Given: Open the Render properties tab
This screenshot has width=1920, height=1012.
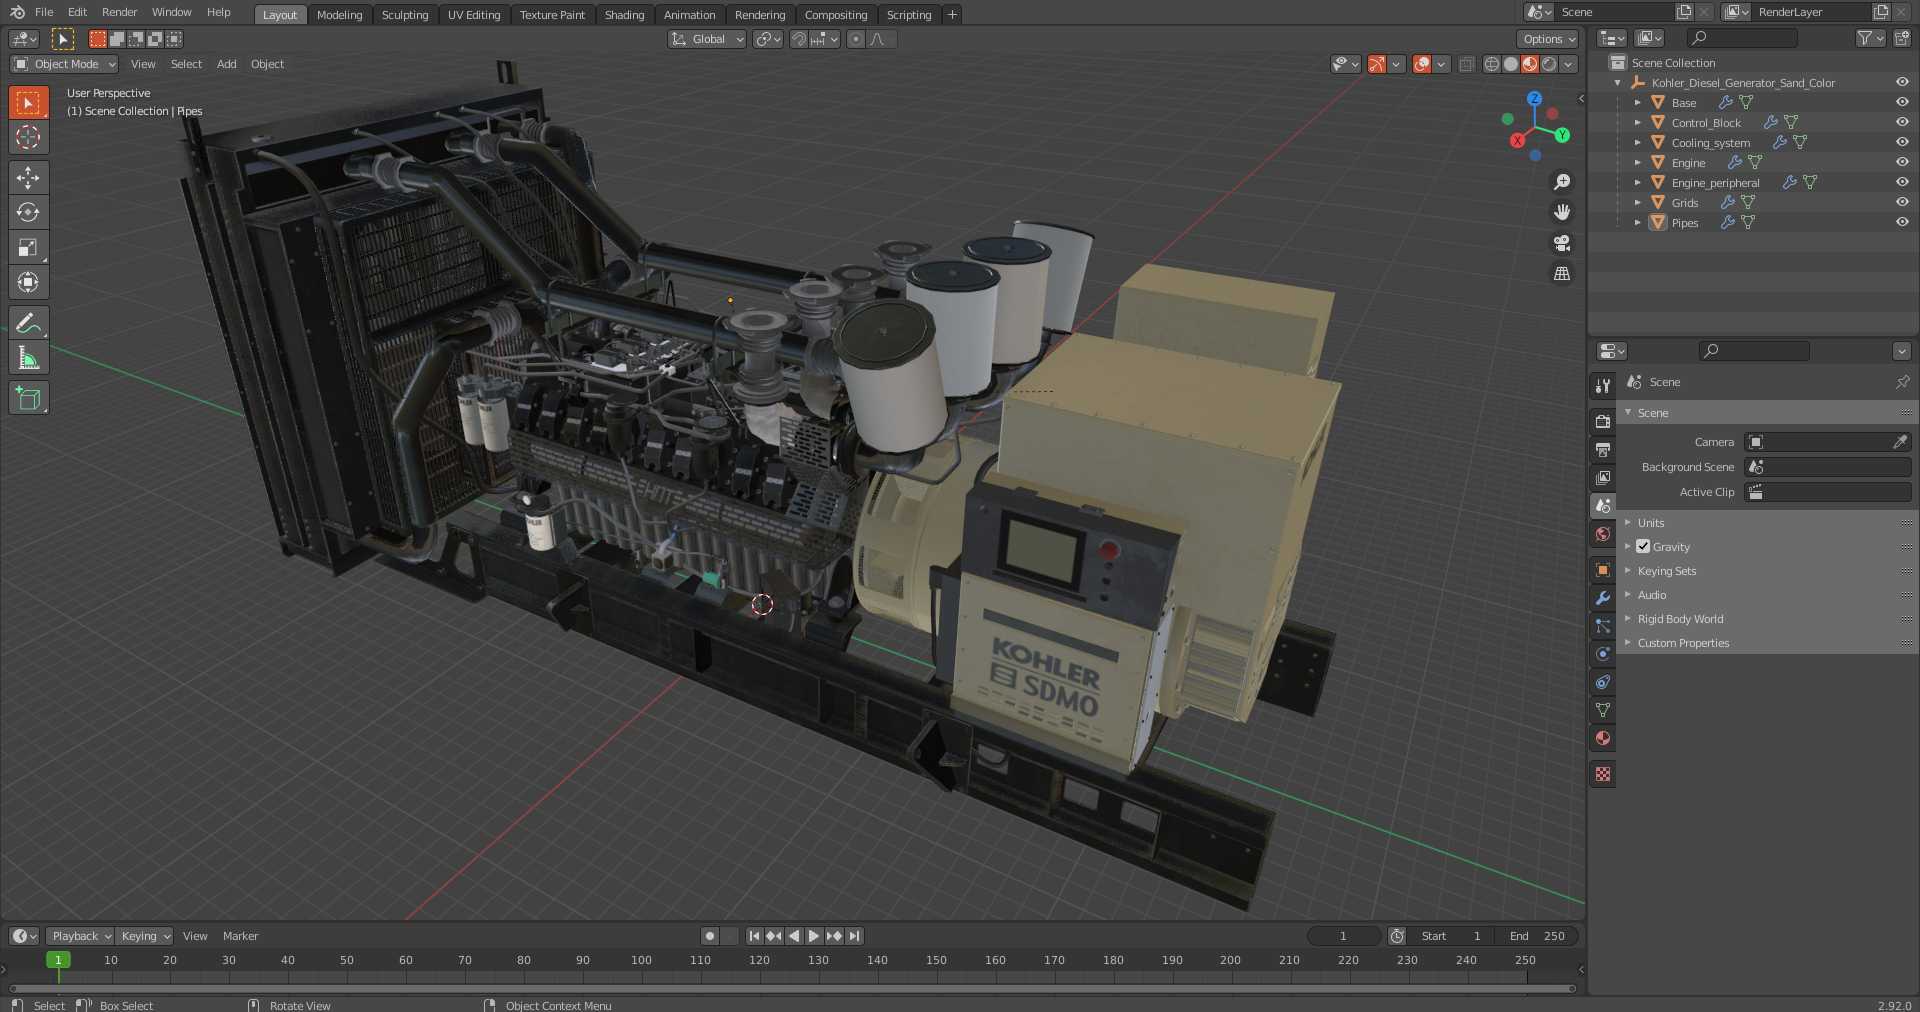Looking at the screenshot, I should click(1603, 421).
